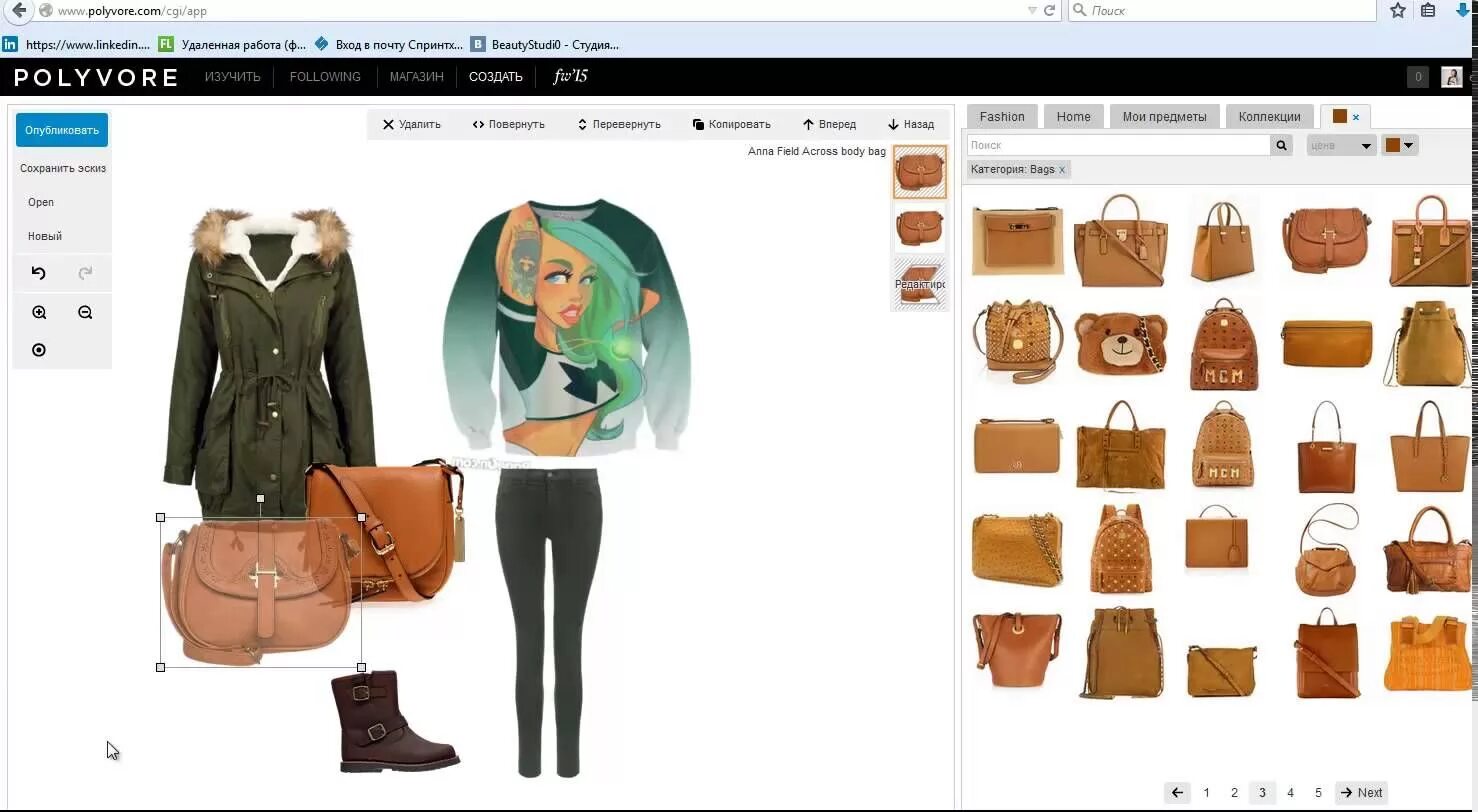
Task: Go to previous page with left arrow
Action: coord(1177,792)
